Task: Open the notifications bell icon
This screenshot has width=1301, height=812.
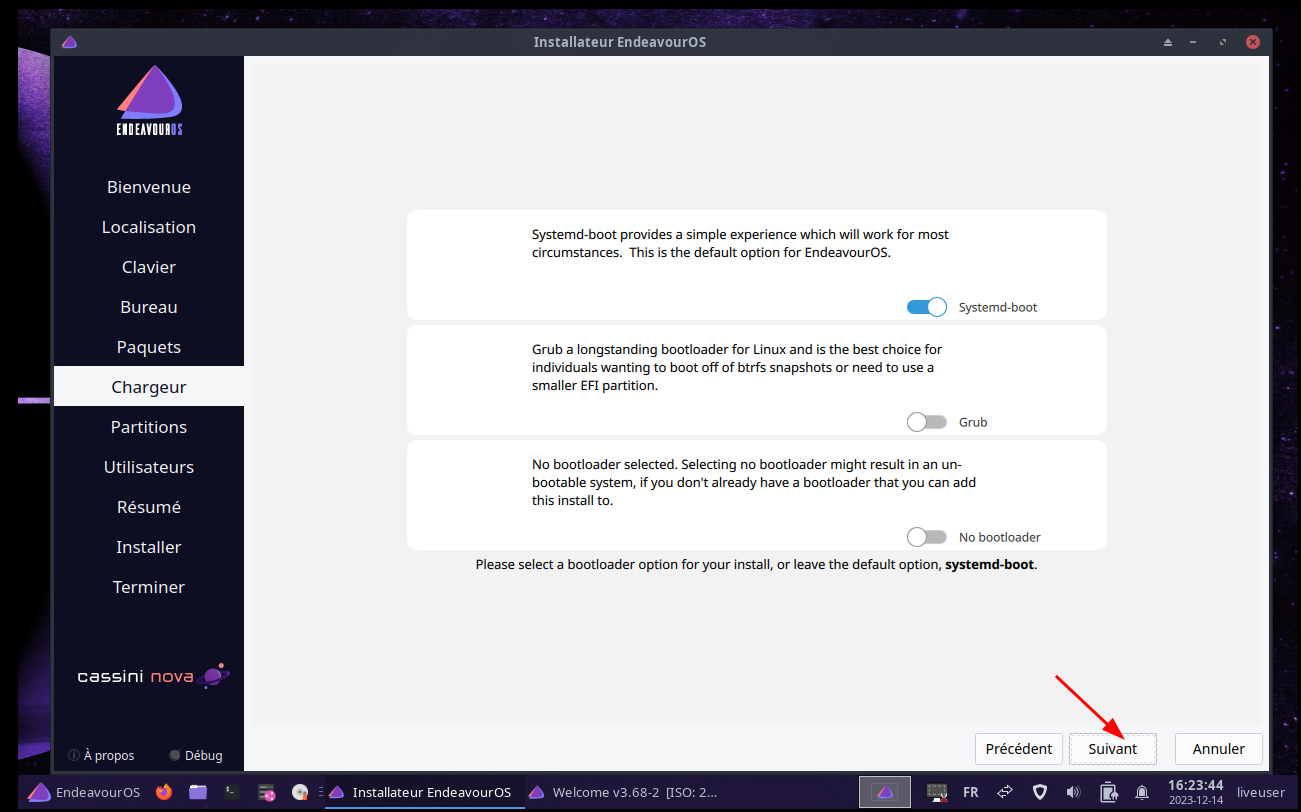Action: (x=1141, y=792)
